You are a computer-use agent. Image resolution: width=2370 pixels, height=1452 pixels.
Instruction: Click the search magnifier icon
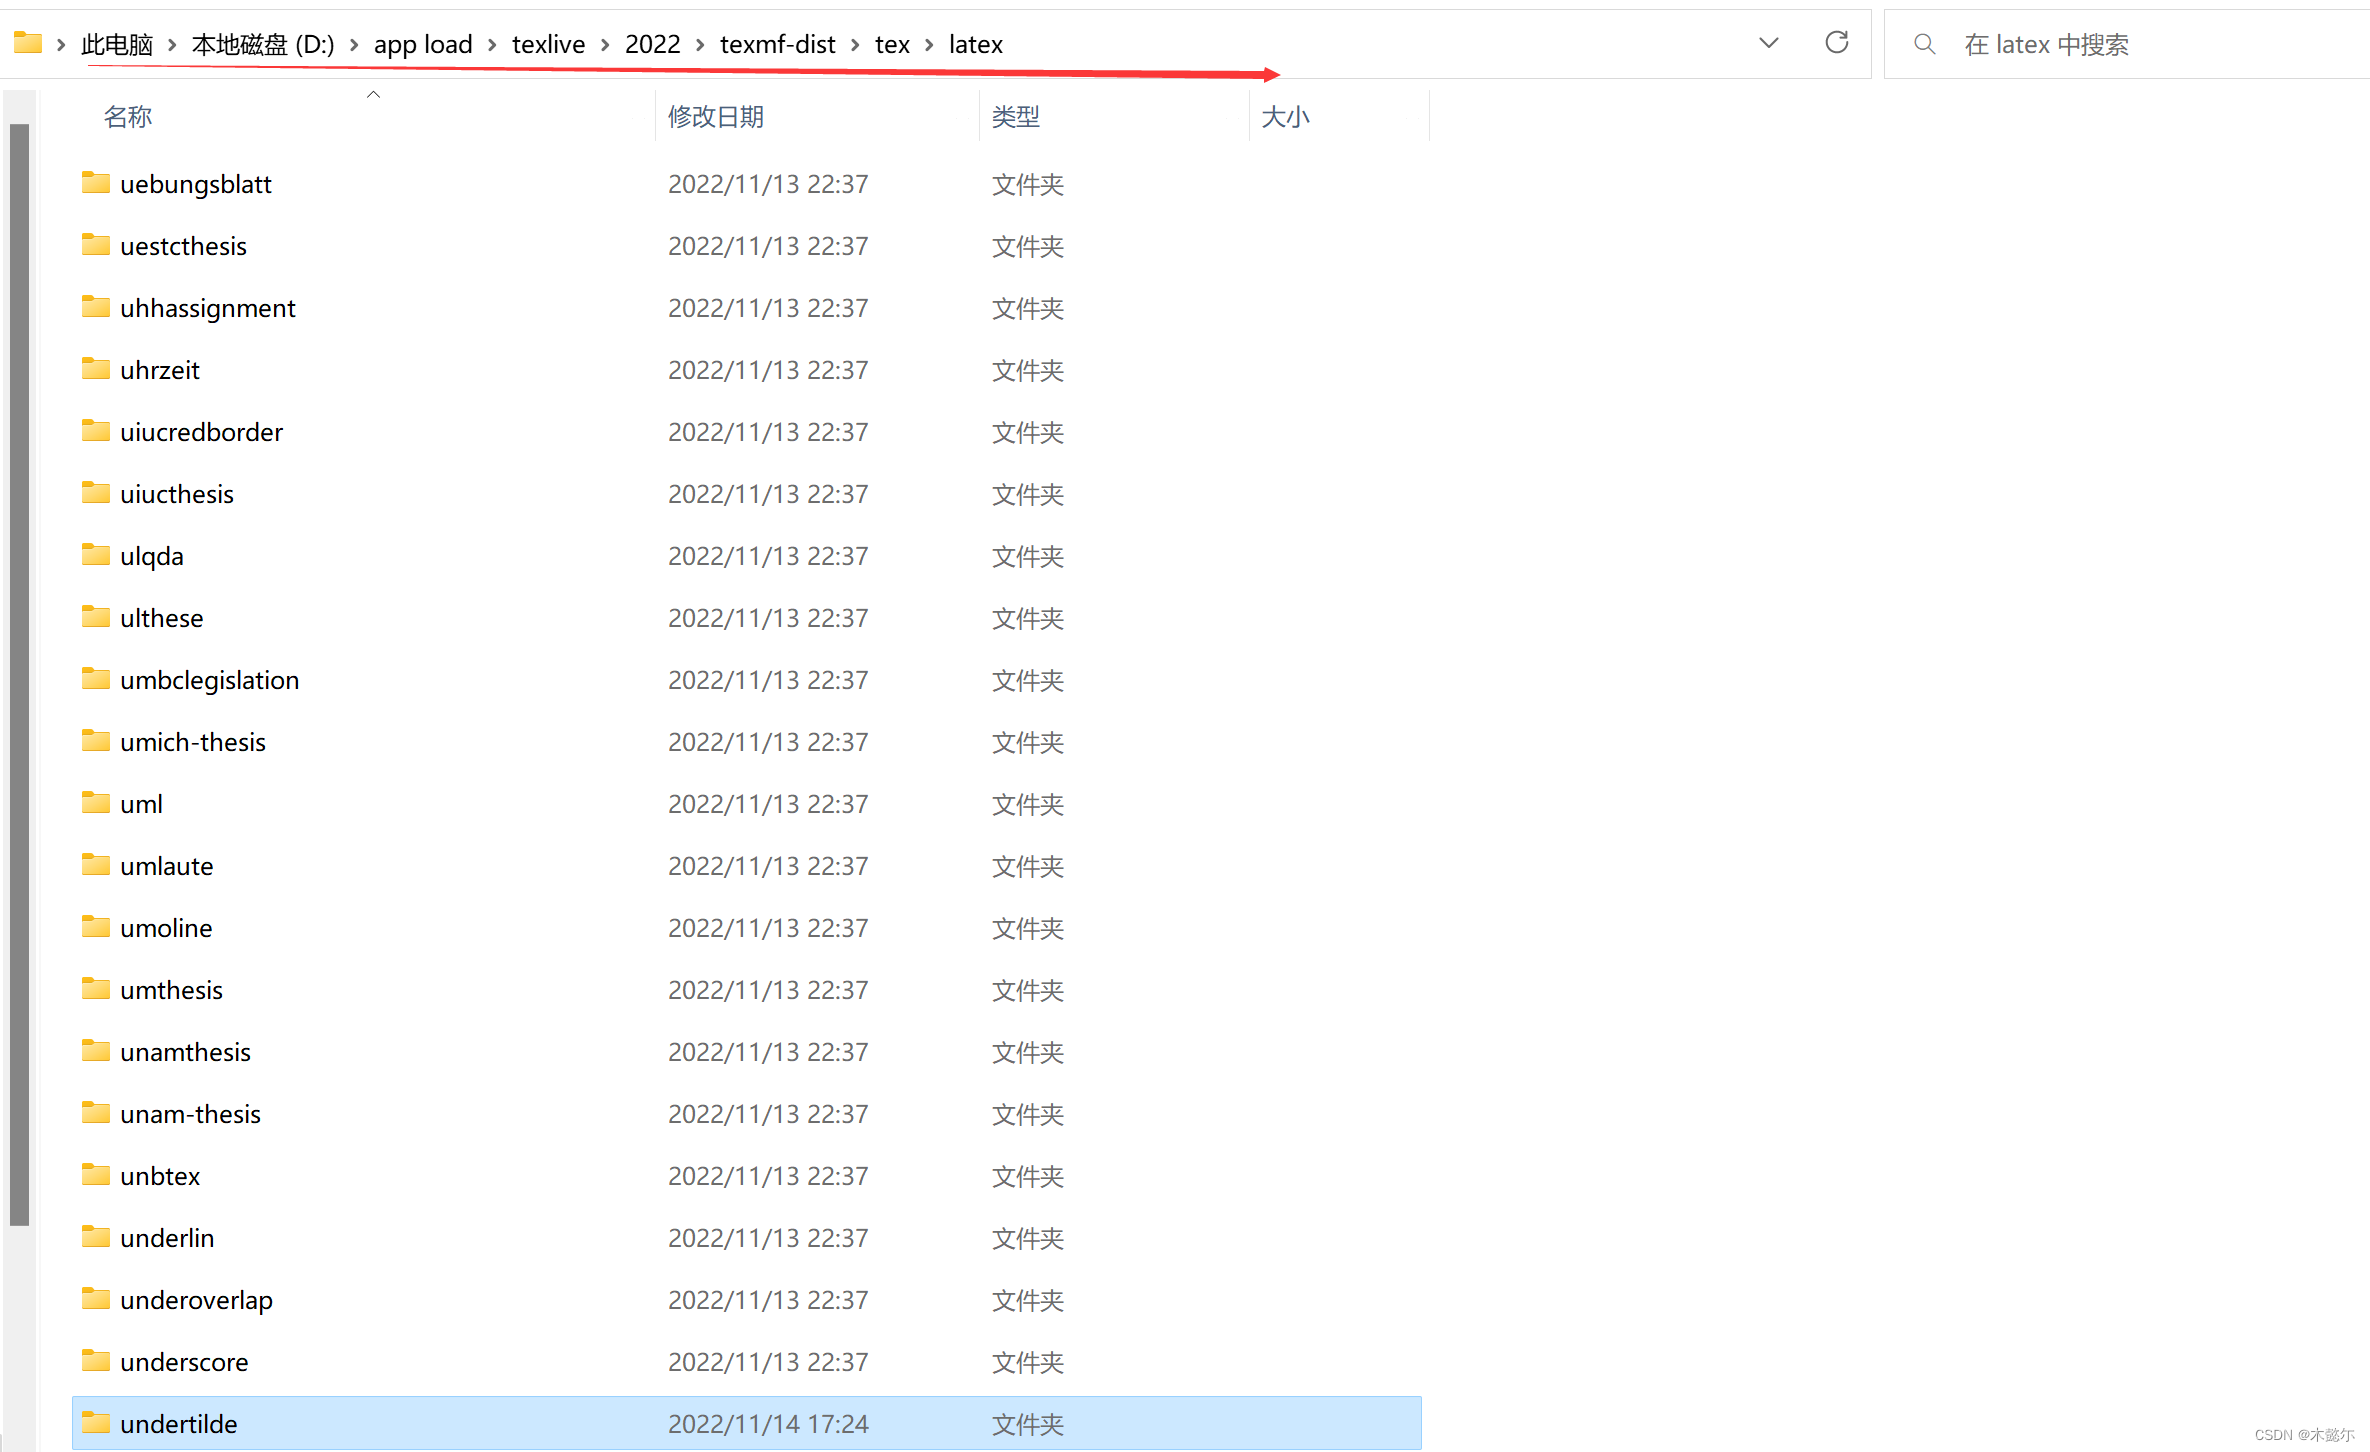pos(1924,44)
